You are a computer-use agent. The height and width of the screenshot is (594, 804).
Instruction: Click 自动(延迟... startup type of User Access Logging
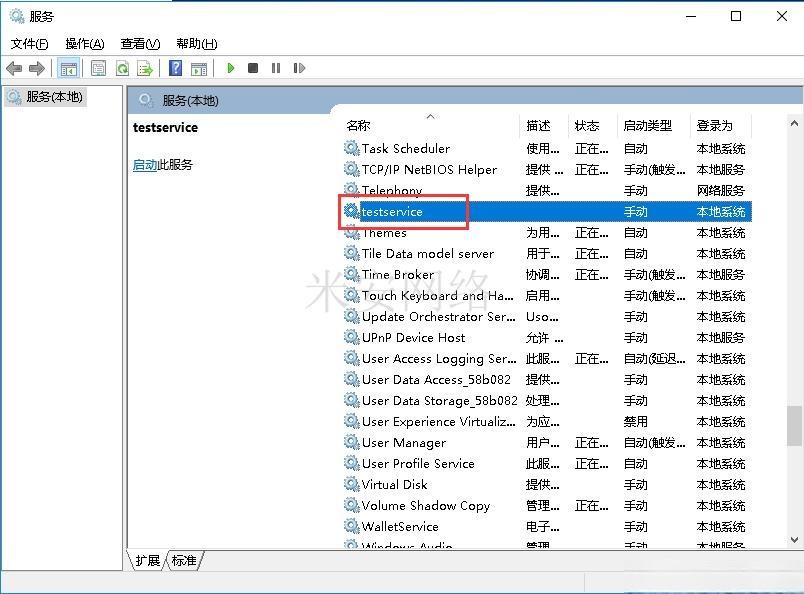(654, 359)
